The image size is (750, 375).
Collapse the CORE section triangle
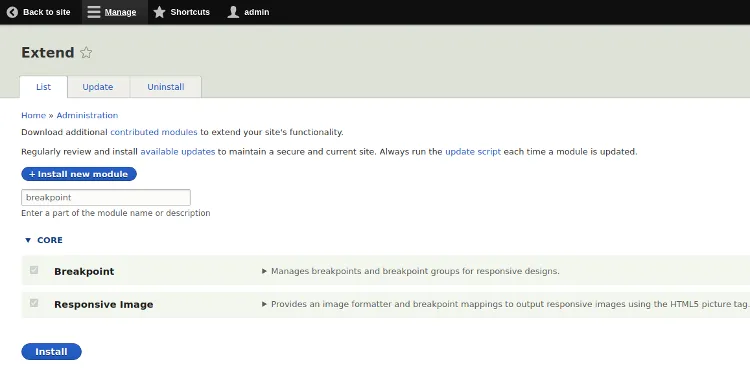coord(28,240)
